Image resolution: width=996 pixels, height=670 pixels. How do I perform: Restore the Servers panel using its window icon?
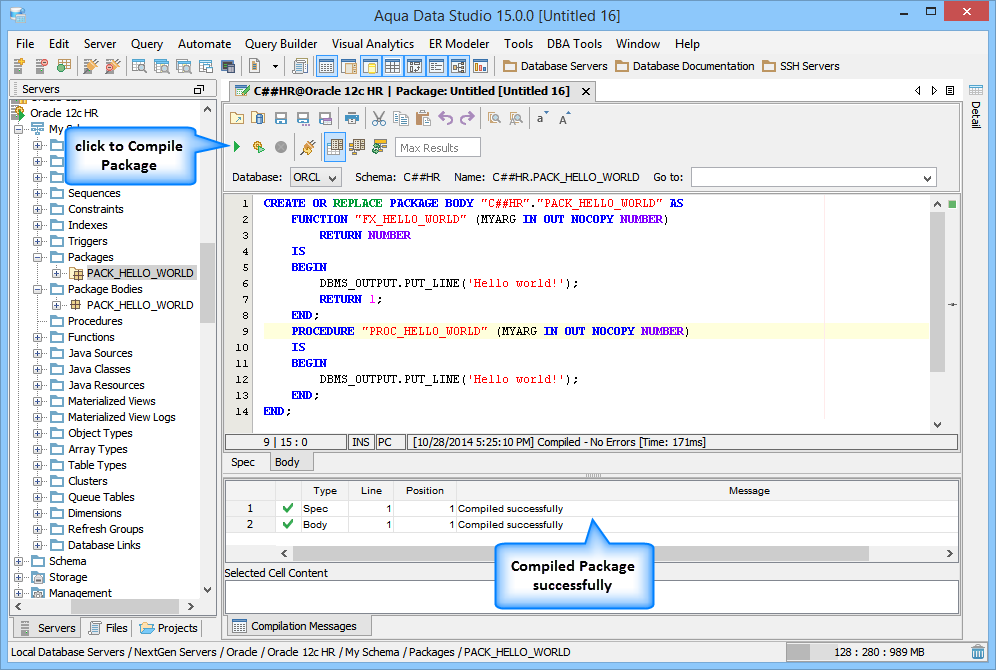coord(198,90)
